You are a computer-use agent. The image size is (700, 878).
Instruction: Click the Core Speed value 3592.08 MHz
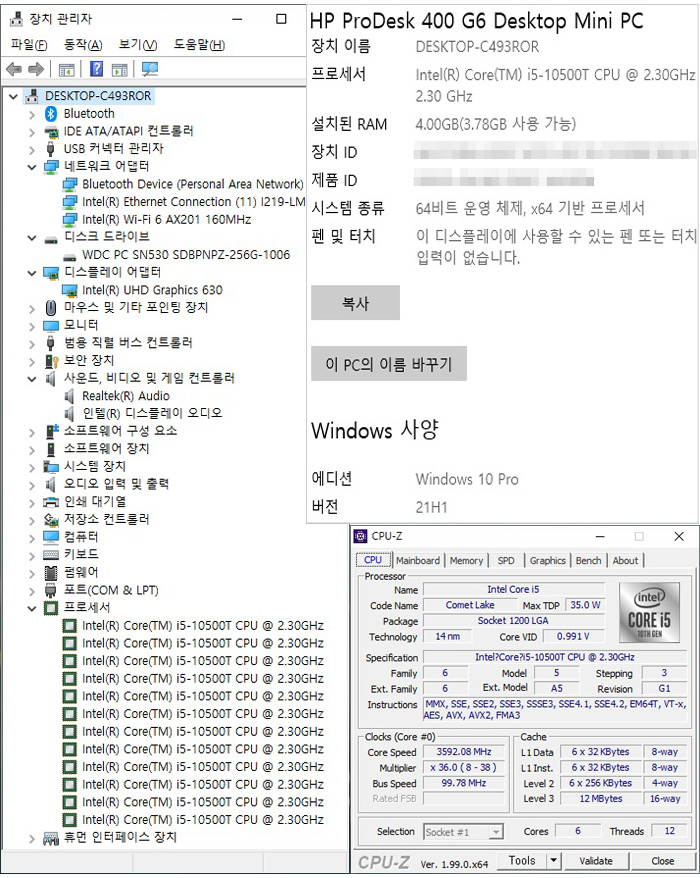point(464,752)
